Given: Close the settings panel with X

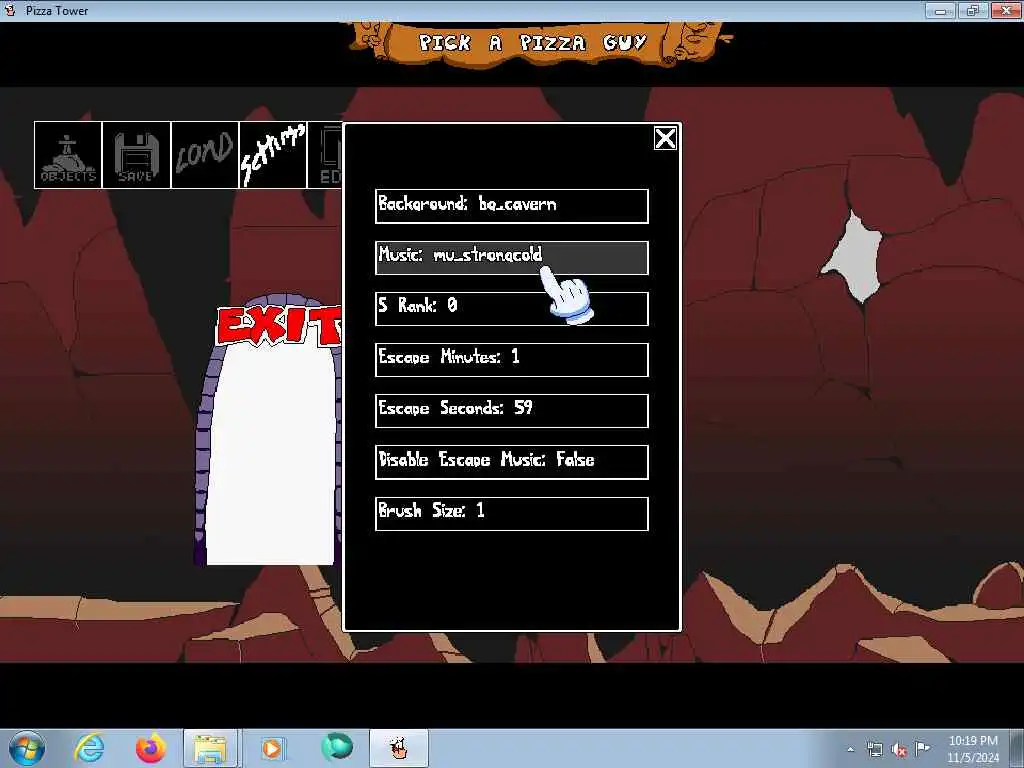Looking at the screenshot, I should point(665,138).
